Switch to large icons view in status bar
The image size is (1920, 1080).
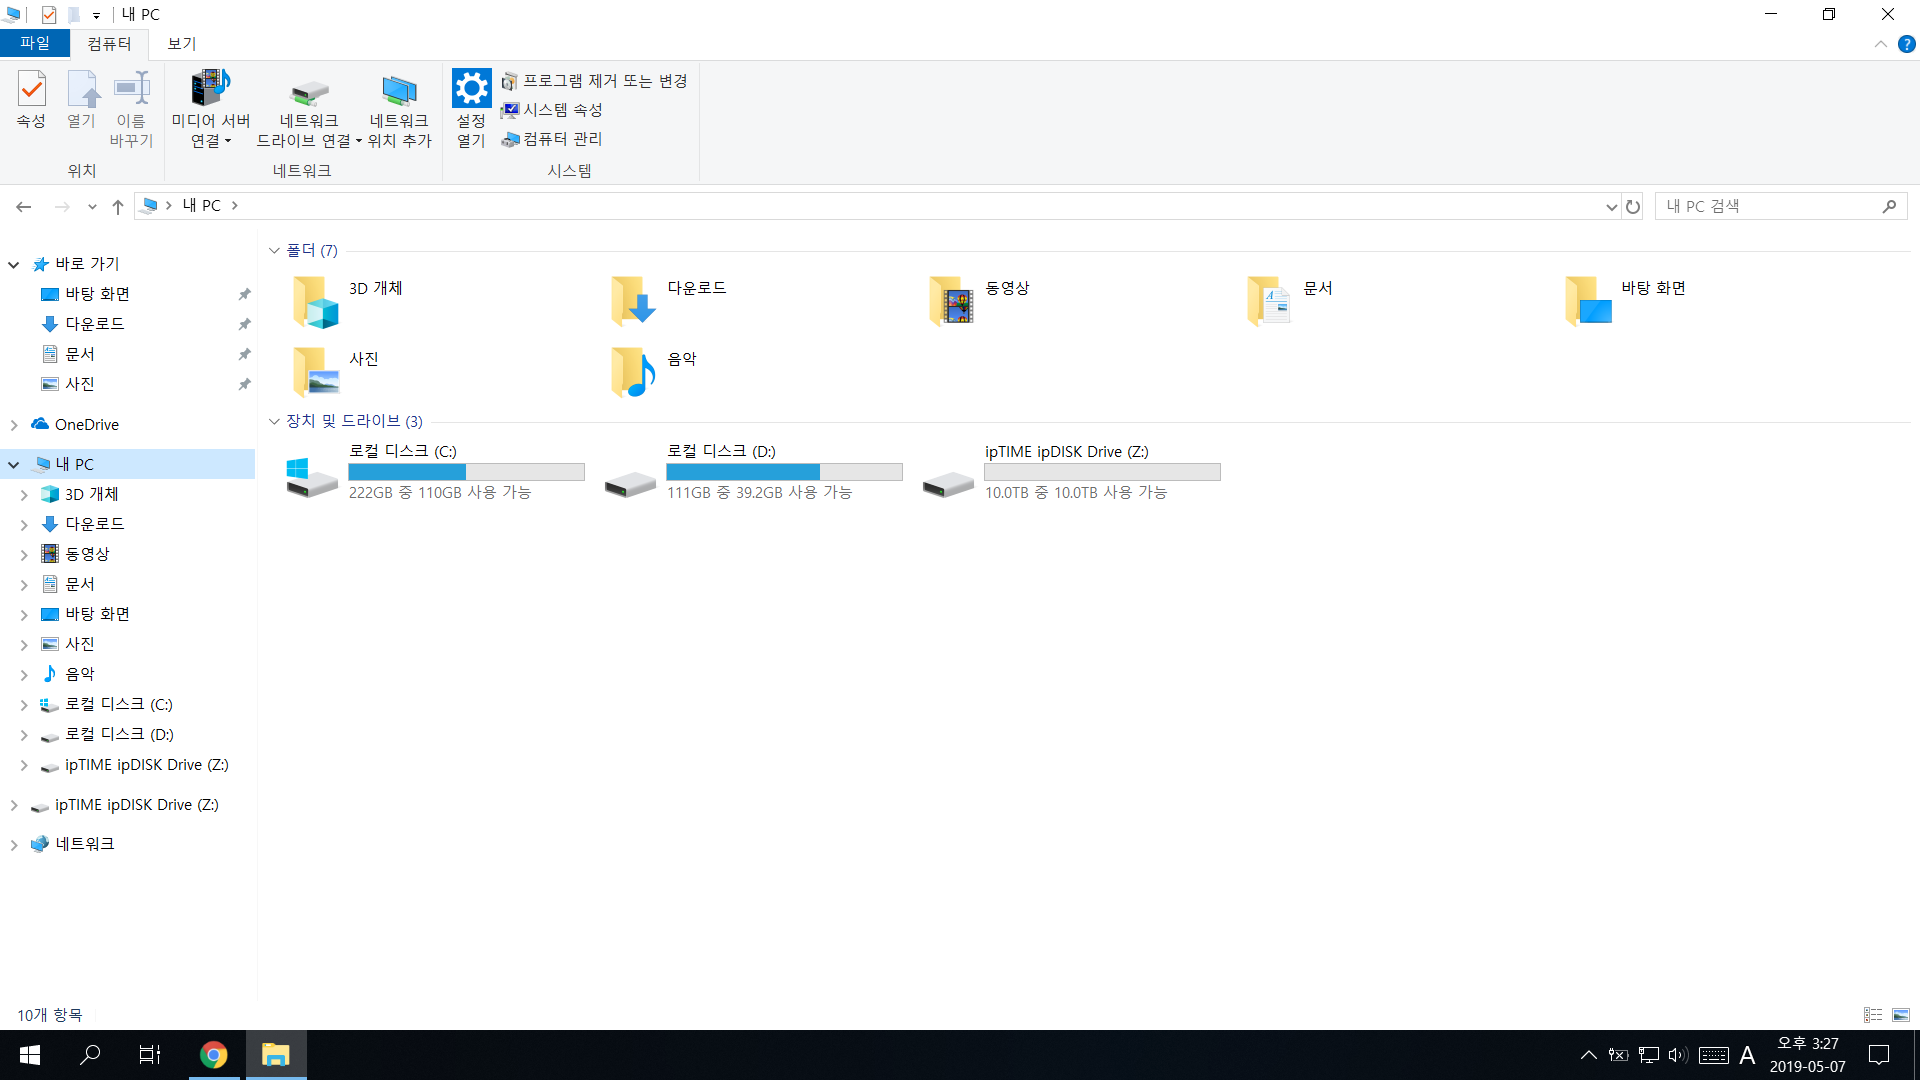point(1901,1015)
